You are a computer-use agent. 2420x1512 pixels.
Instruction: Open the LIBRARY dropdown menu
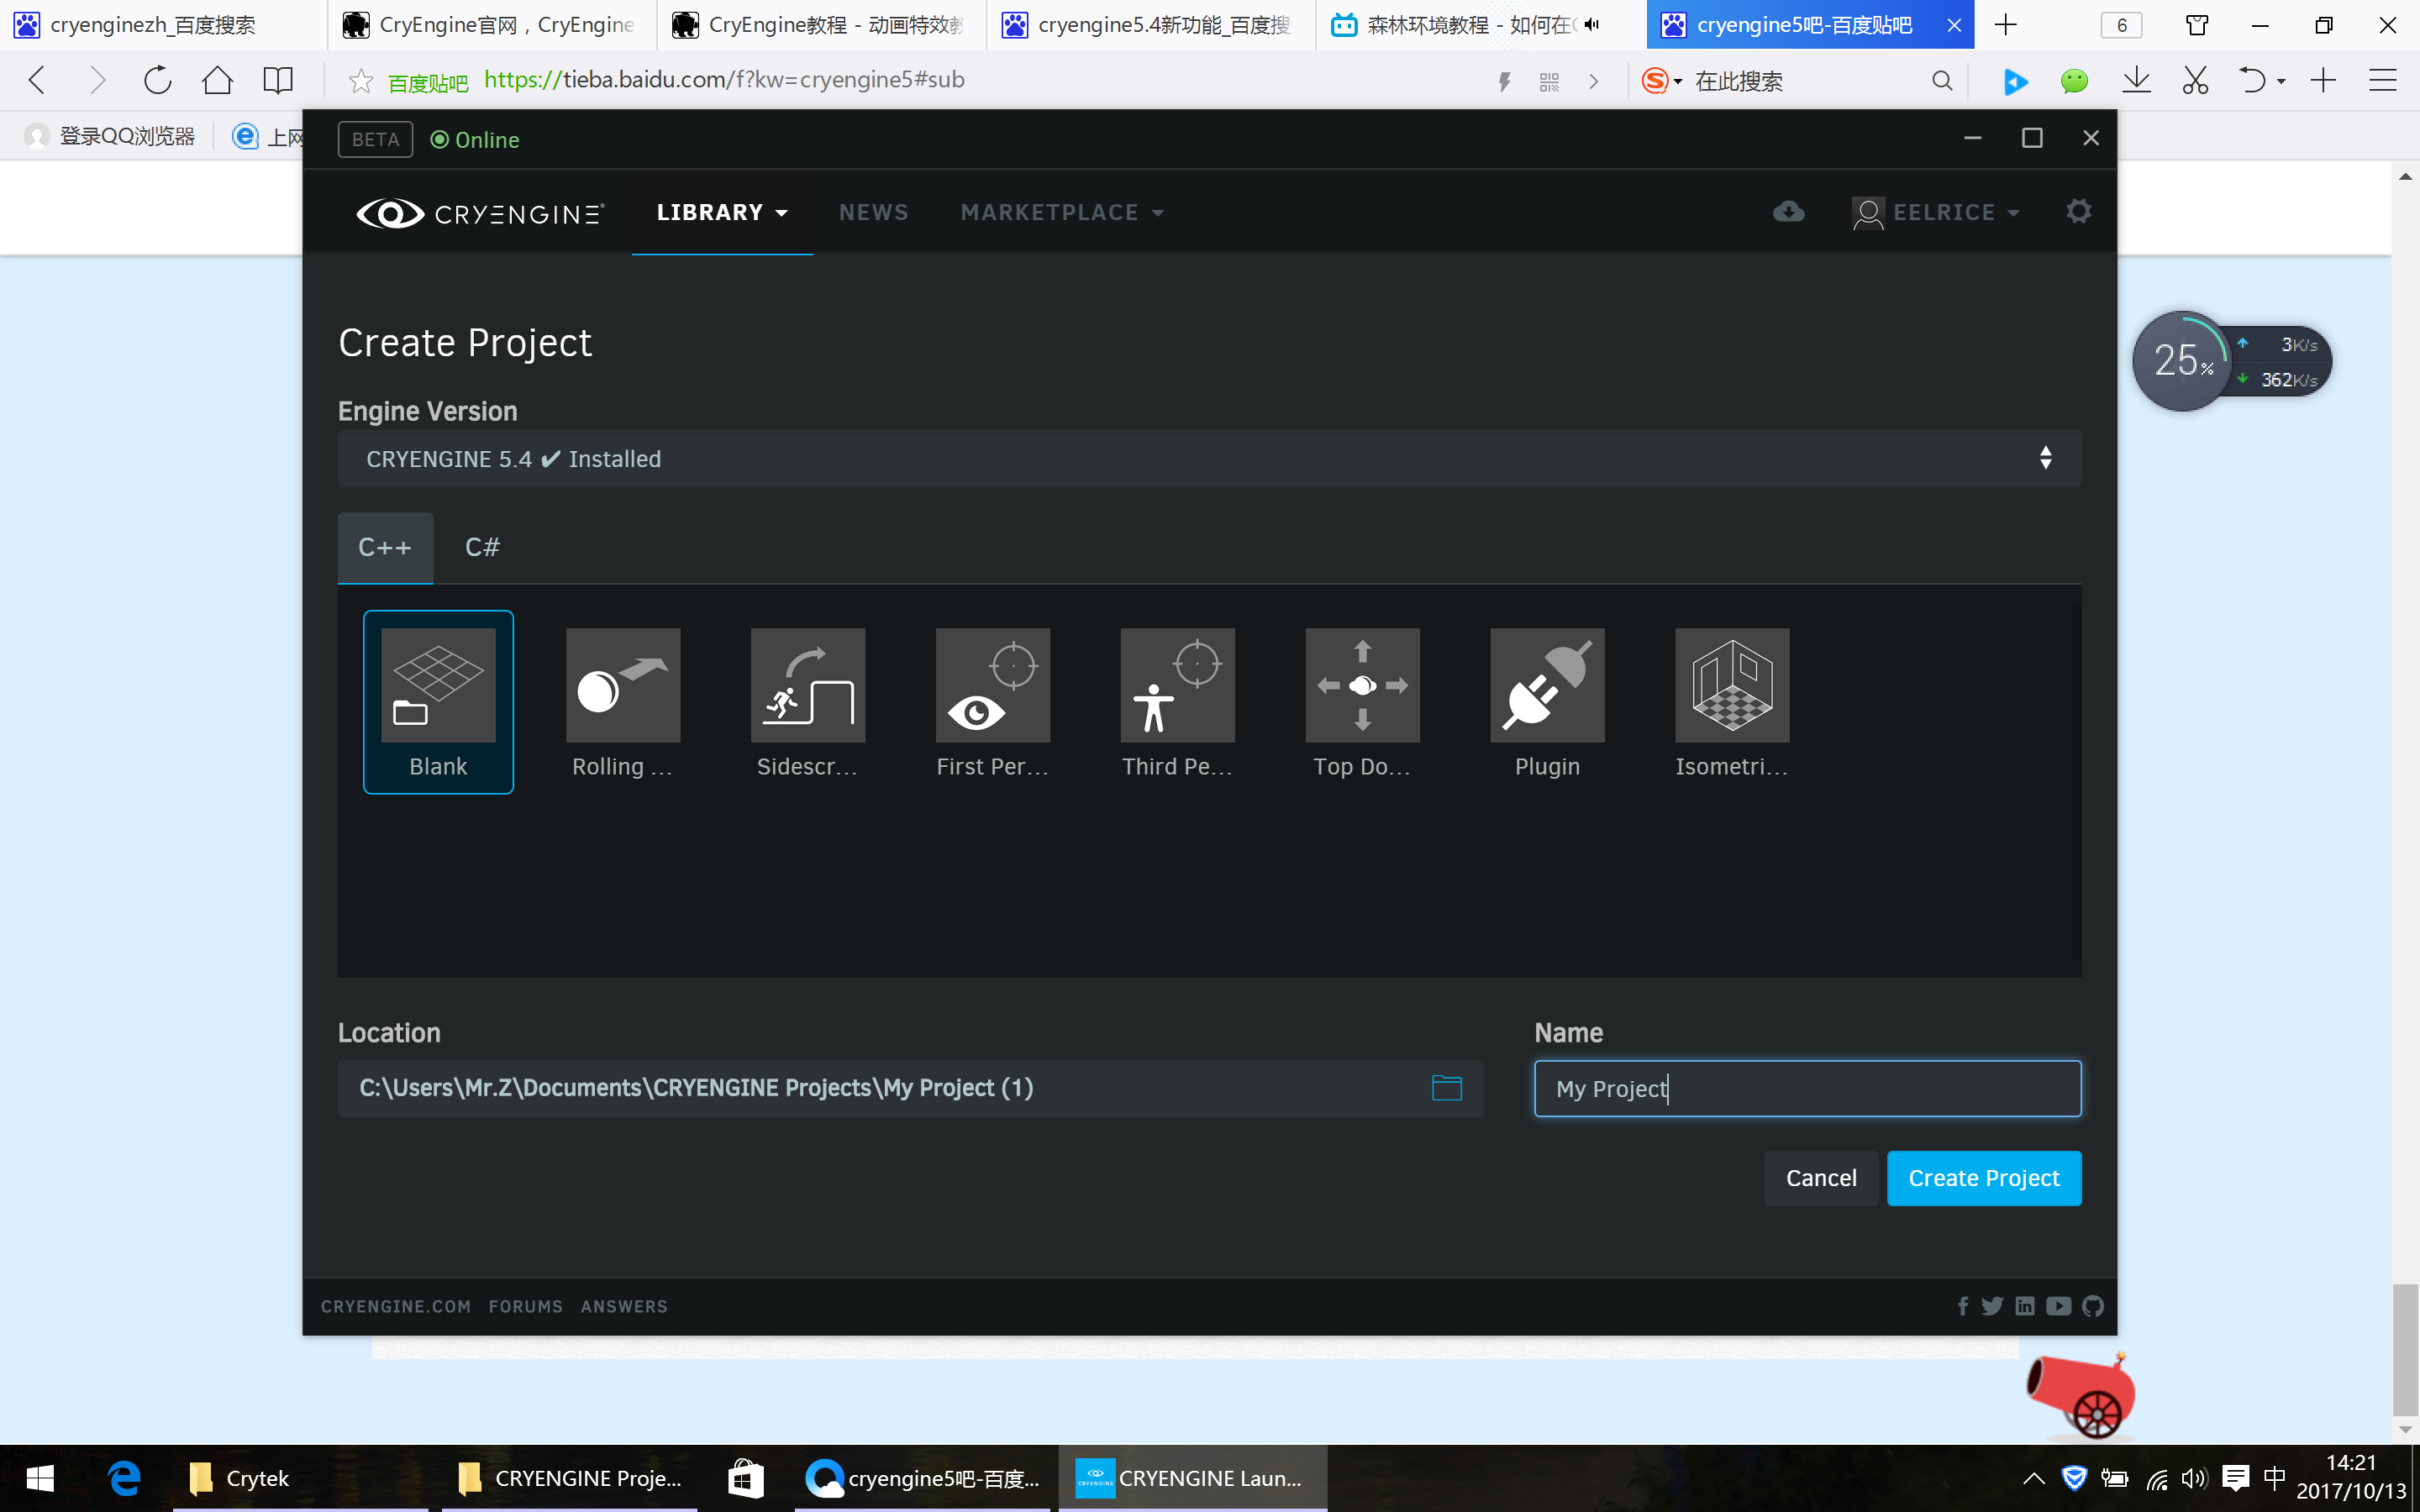(722, 213)
